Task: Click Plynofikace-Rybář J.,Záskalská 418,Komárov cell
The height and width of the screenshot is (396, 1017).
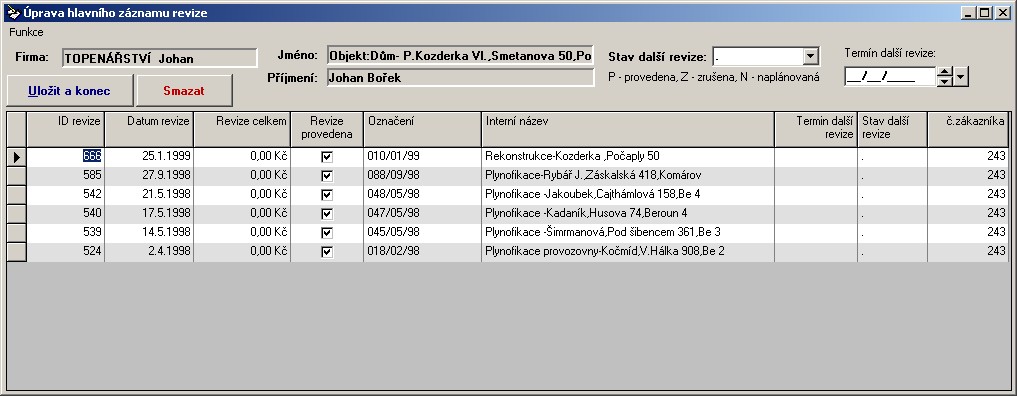Action: 628,176
